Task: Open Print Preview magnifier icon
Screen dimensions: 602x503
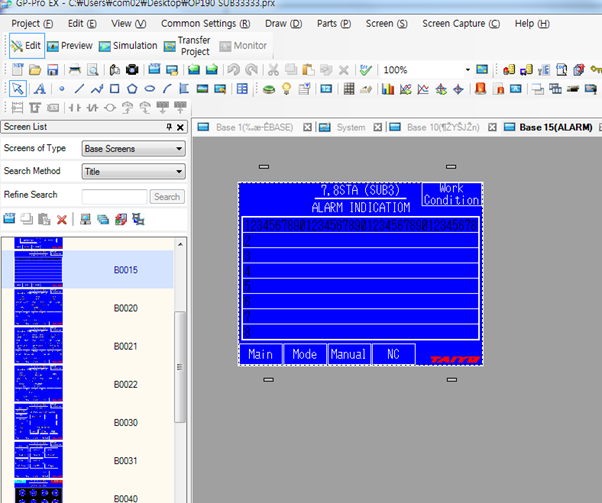Action: point(93,70)
